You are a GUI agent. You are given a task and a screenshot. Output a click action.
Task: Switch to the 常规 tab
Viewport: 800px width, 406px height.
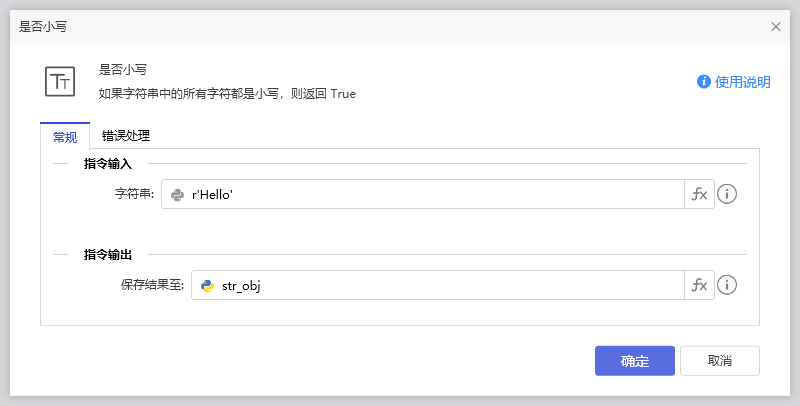click(65, 137)
